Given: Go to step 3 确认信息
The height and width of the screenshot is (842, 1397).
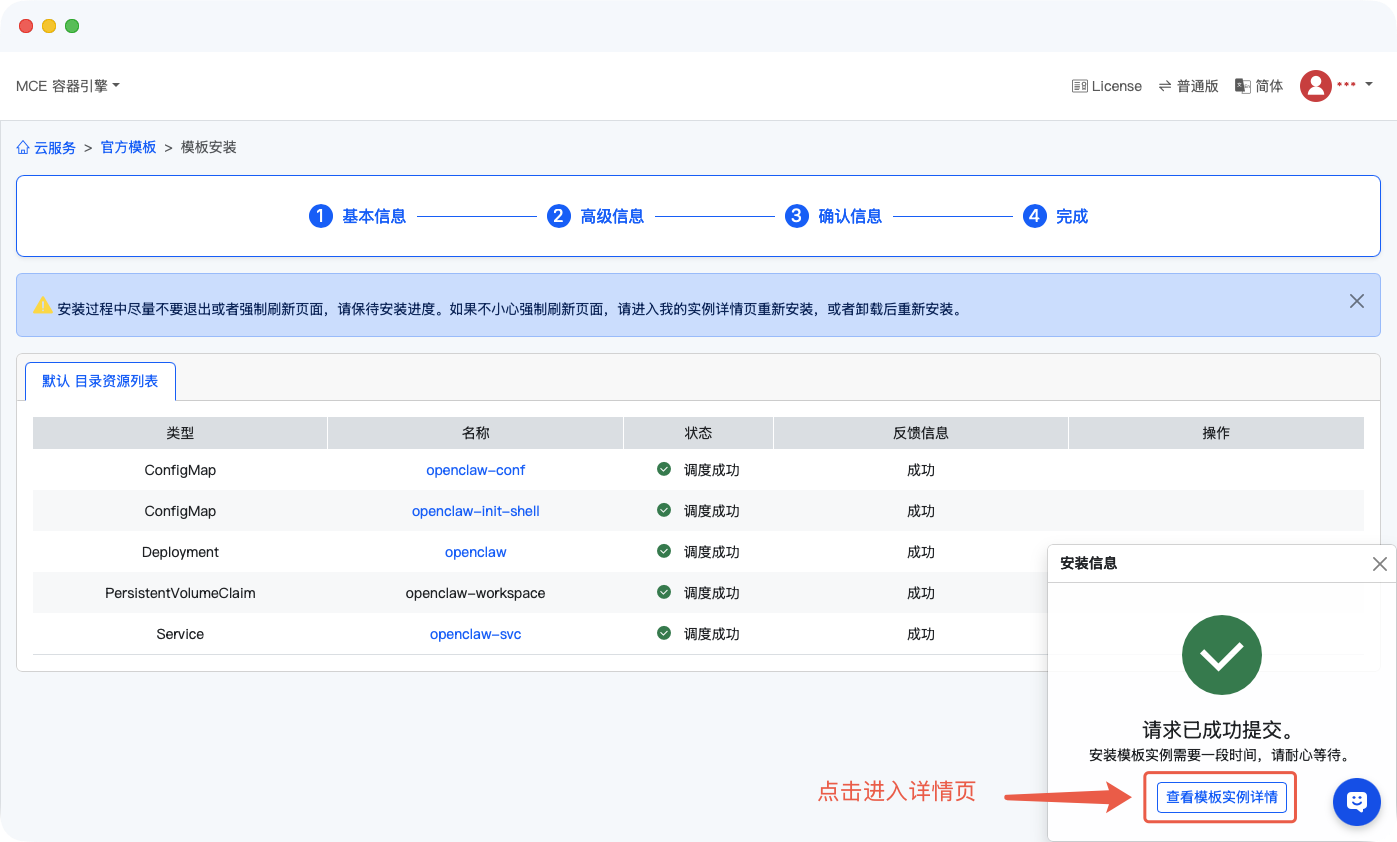Looking at the screenshot, I should 834,216.
